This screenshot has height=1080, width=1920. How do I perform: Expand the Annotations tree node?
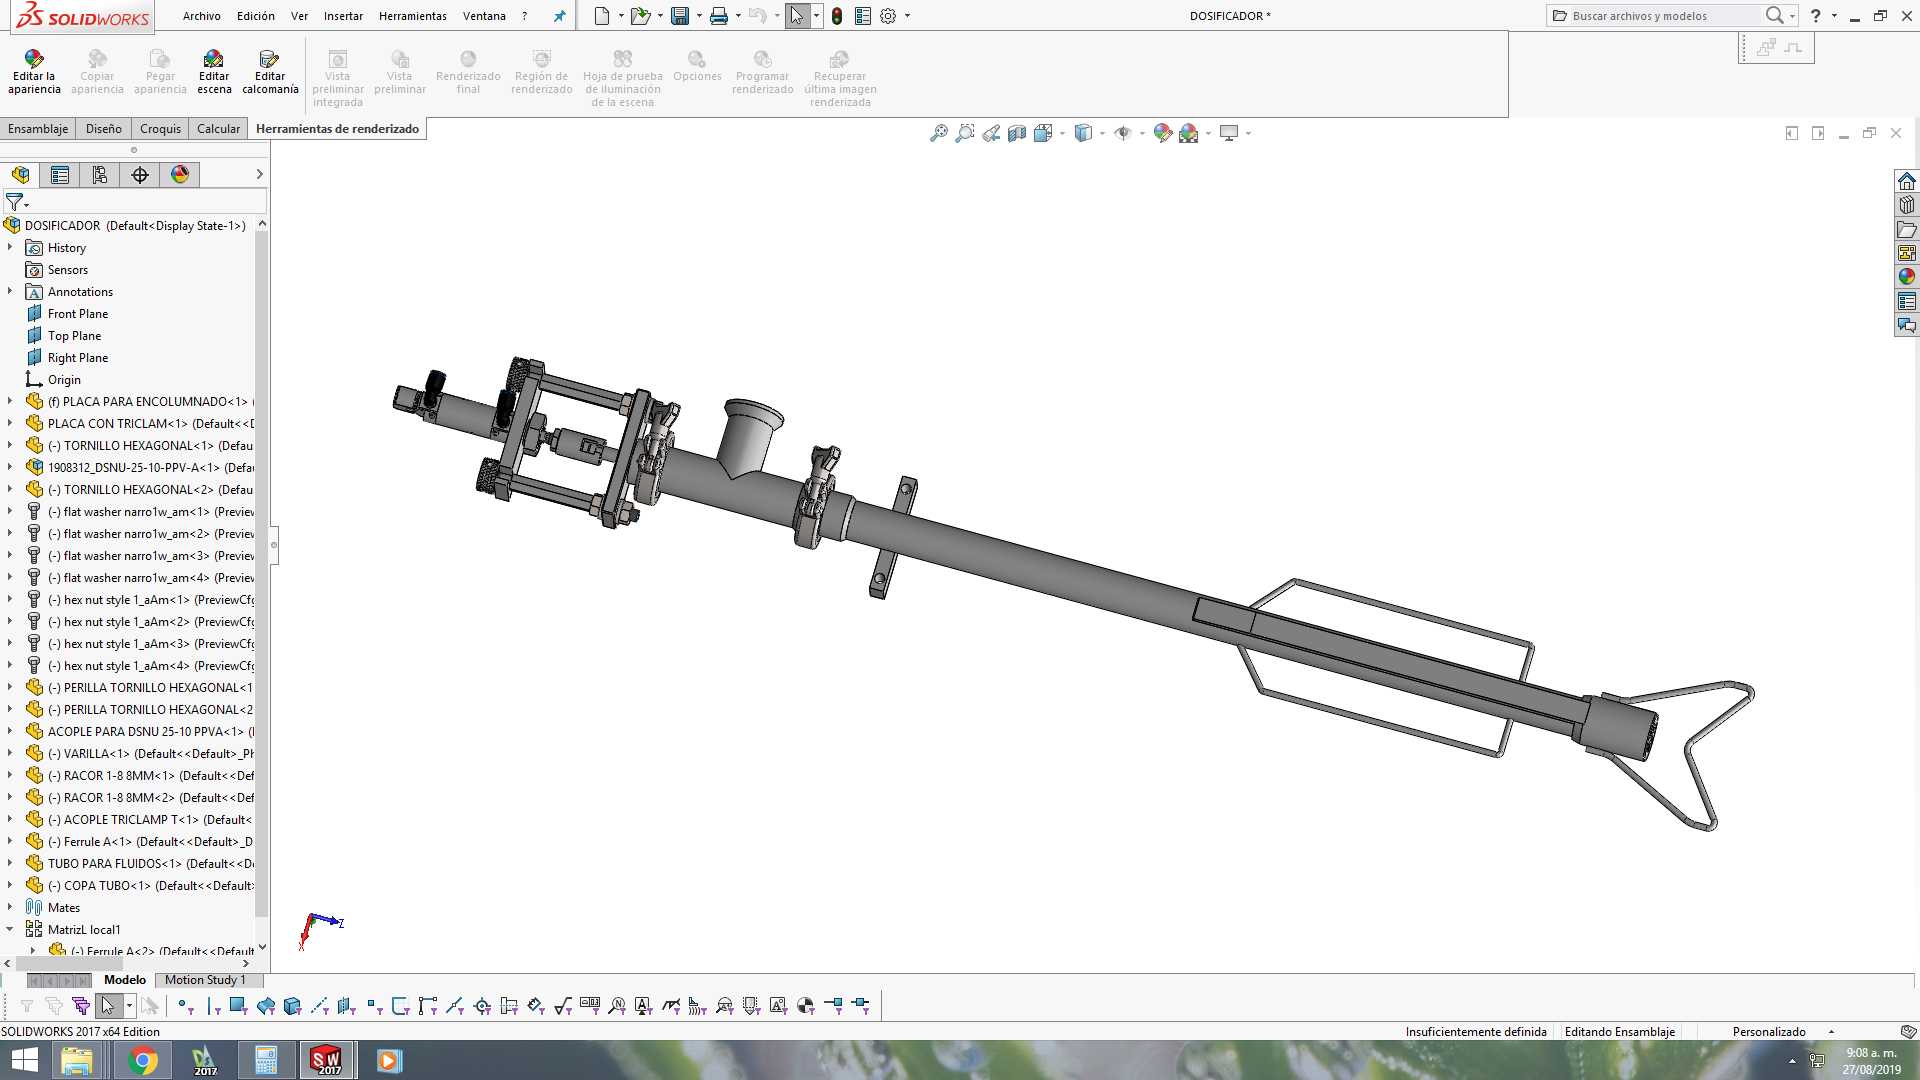(10, 291)
